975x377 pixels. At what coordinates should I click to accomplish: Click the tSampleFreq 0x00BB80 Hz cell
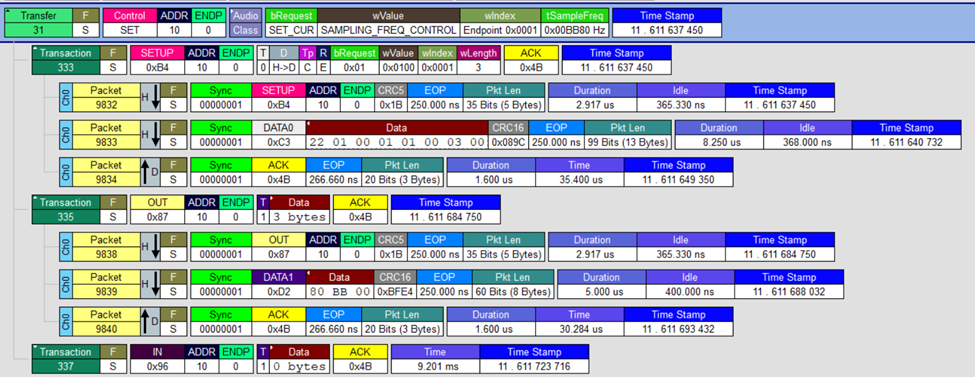tap(575, 23)
